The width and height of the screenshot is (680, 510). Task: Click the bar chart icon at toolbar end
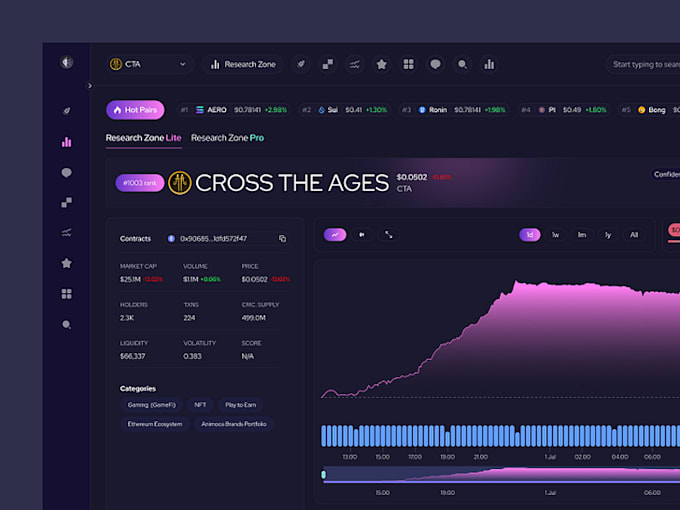(x=489, y=64)
